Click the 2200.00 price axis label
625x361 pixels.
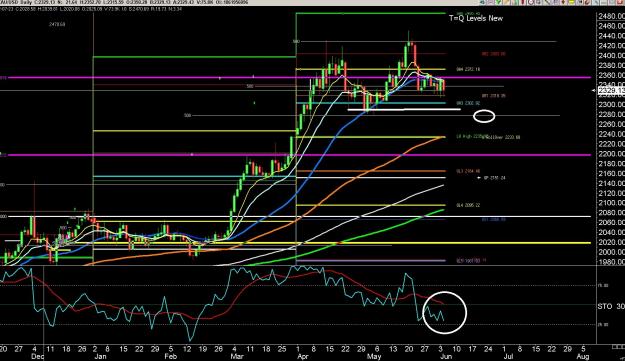(612, 154)
